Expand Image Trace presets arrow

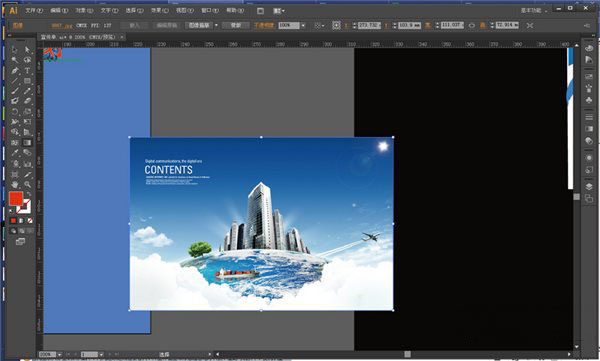[216, 25]
